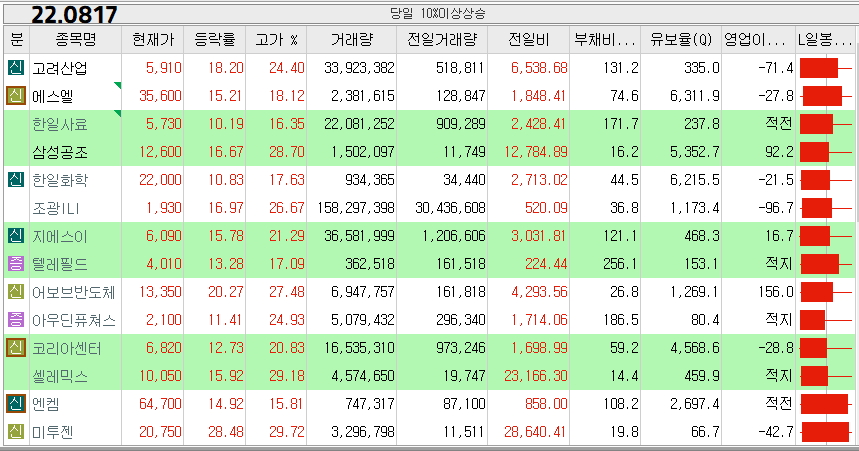
Task: Sort by the 등락률 column header
Action: [215, 39]
